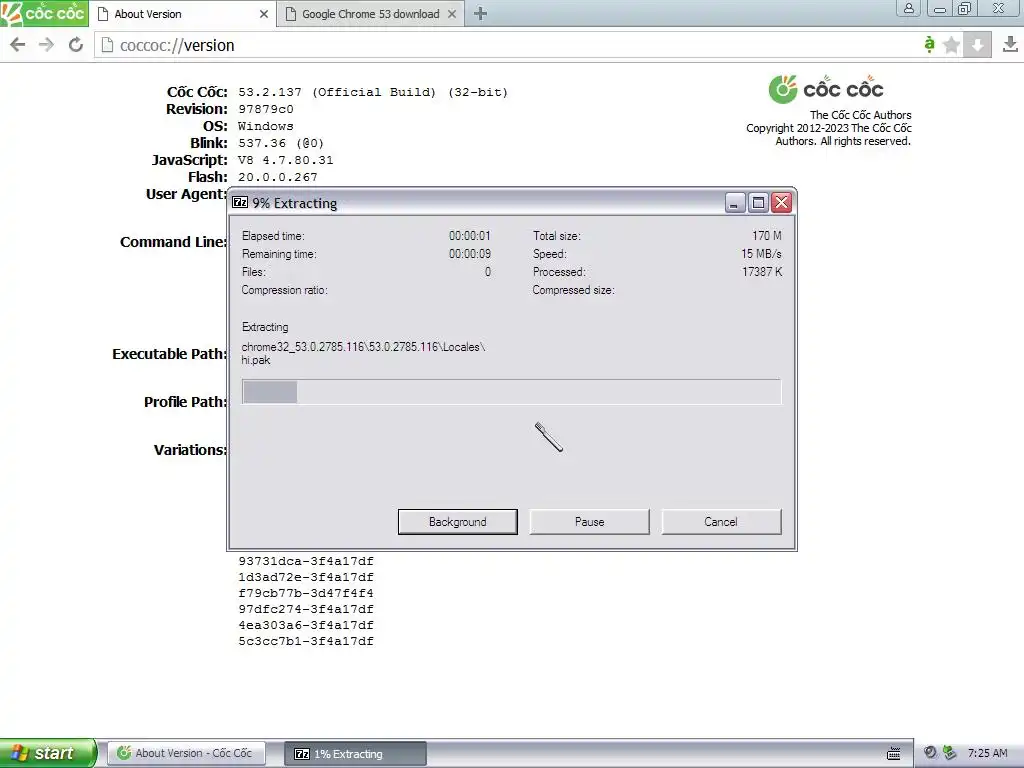Click the Cốc Cốc logo on the version page
1024x768 pixels.
point(827,89)
